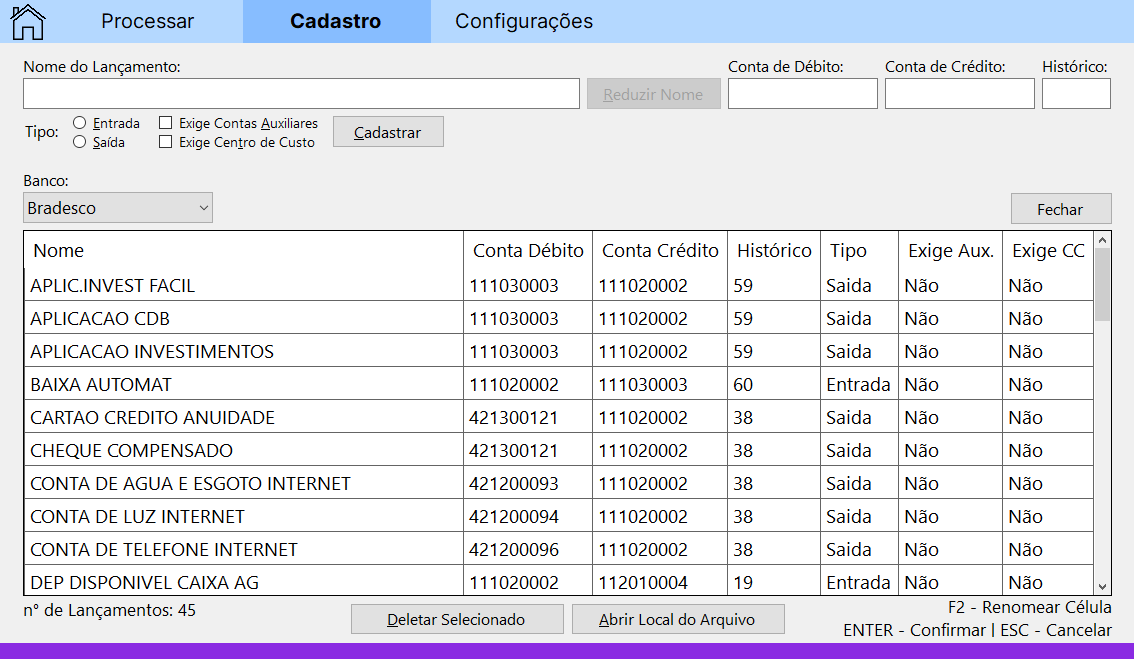Screen dimensions: 1134x659
Task: Click the Conta de Crédito input field
Action: pos(959,94)
